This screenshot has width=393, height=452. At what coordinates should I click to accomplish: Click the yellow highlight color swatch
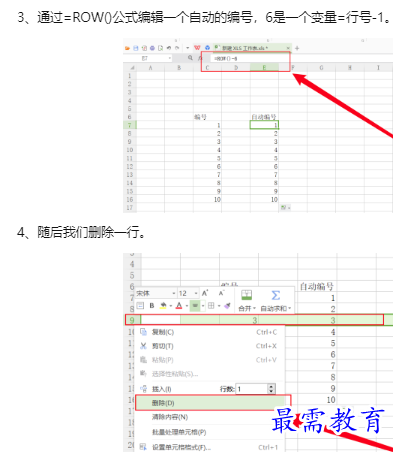163,306
